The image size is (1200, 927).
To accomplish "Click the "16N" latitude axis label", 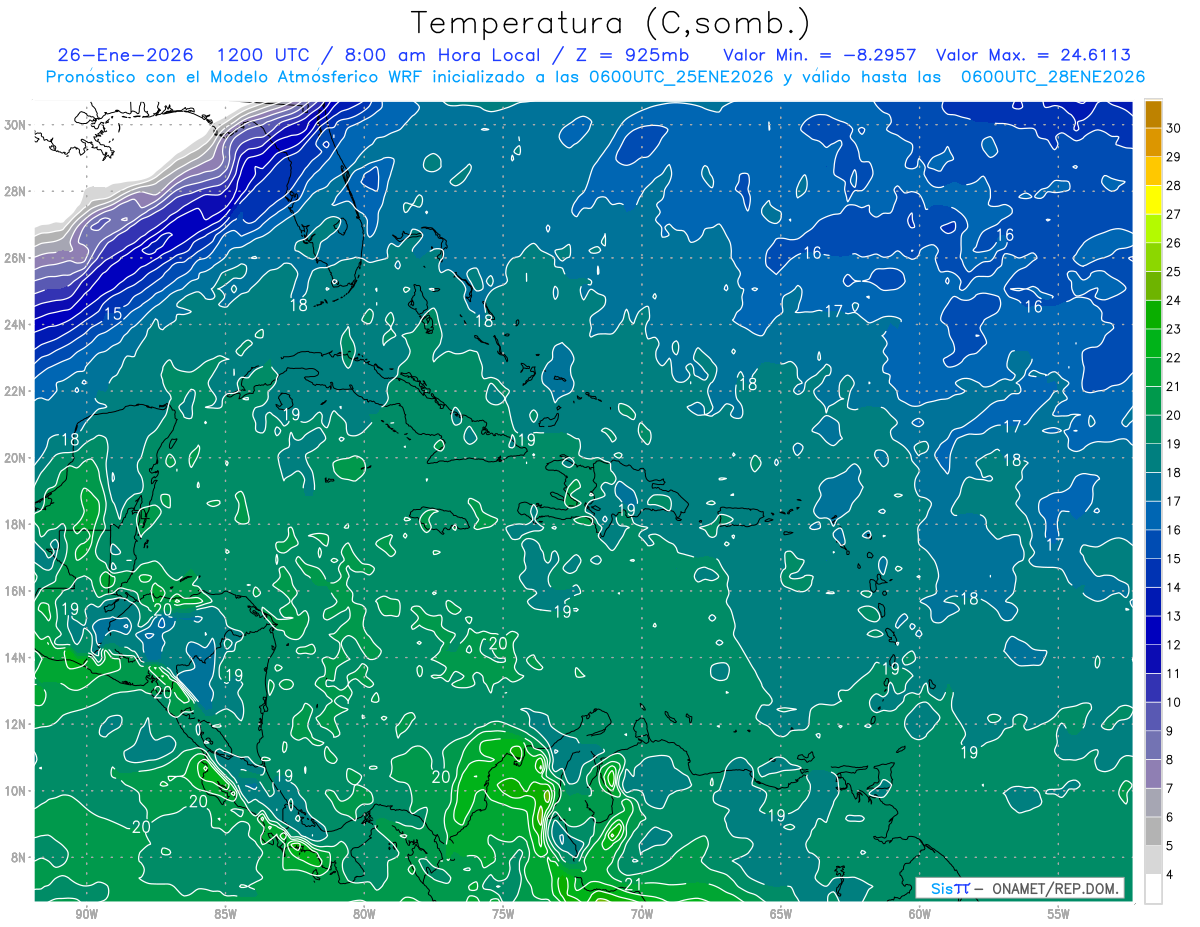I will 16,591.
